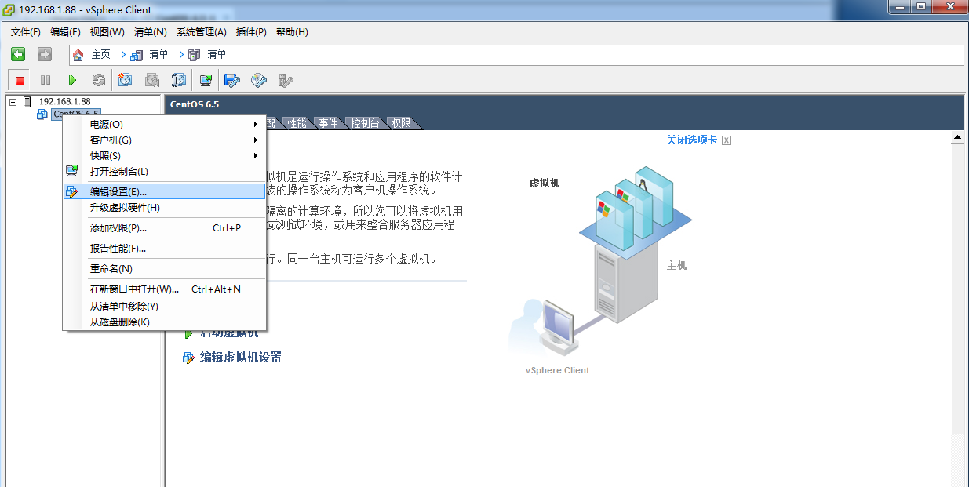Choose 从磁盘删除(K) from context menu
The image size is (970, 488).
[165, 322]
